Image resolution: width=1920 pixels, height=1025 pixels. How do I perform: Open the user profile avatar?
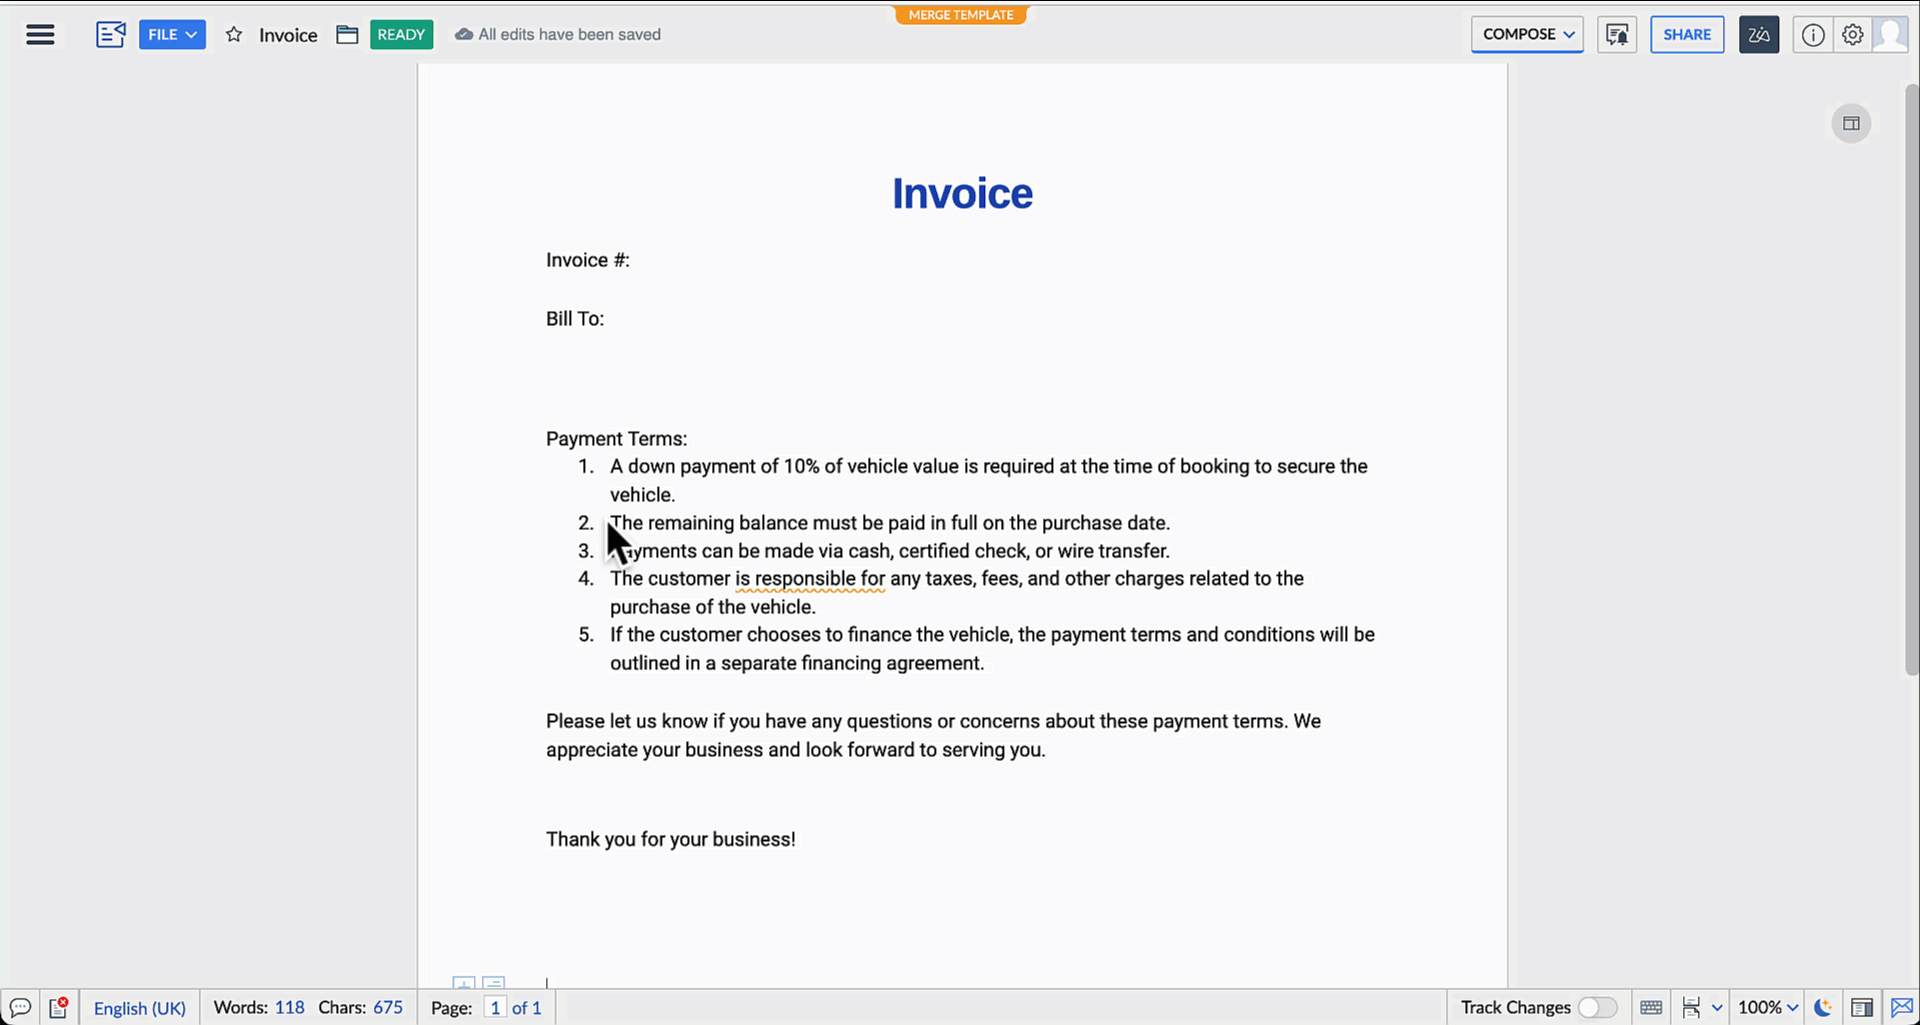click(x=1890, y=35)
